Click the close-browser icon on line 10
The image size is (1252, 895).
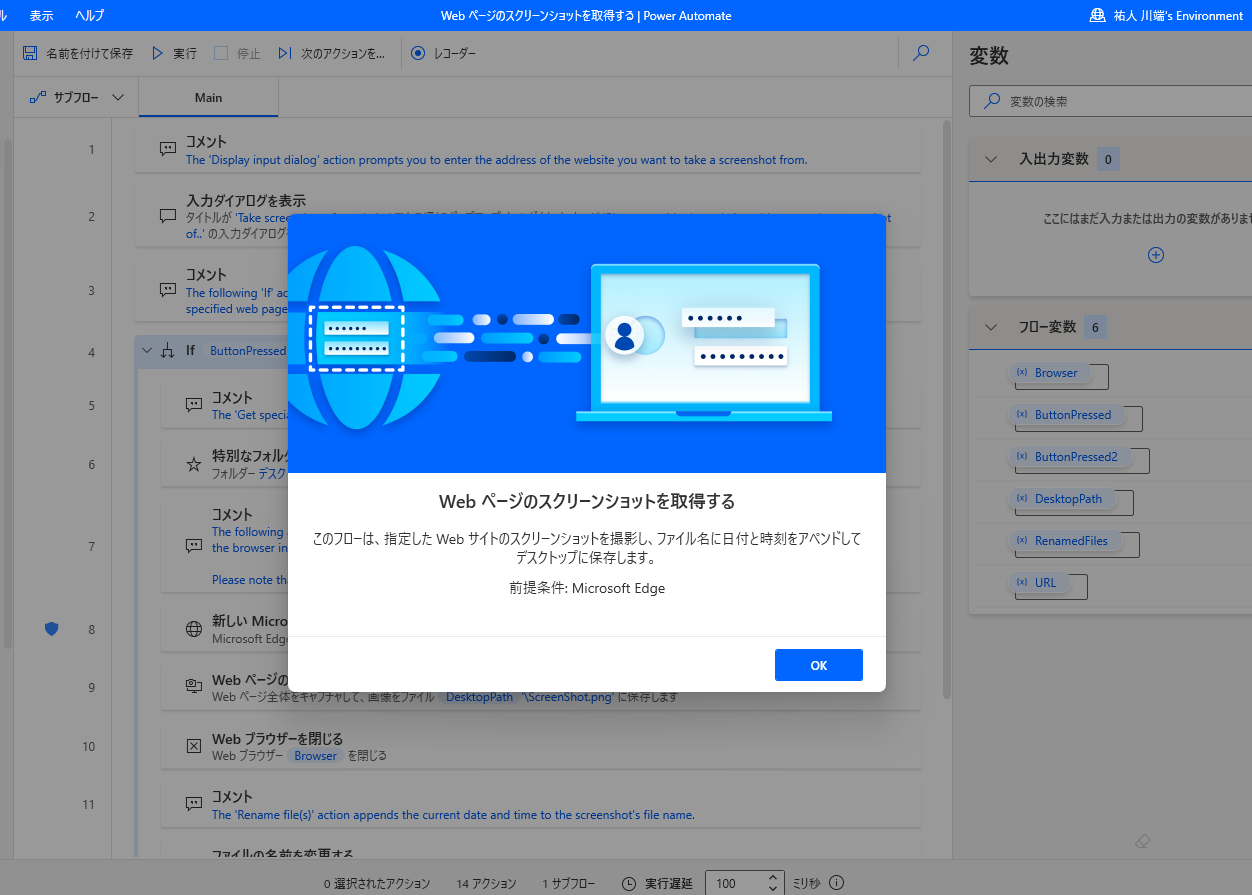pyautogui.click(x=194, y=746)
